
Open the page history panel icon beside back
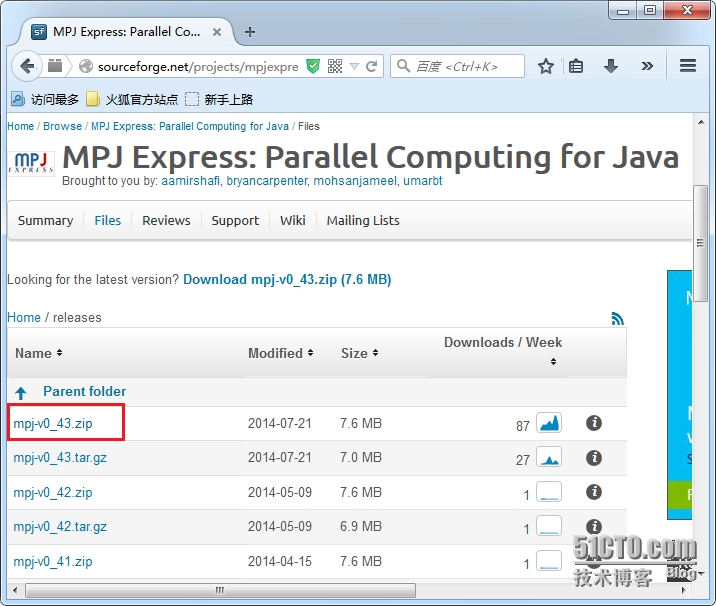(x=55, y=66)
